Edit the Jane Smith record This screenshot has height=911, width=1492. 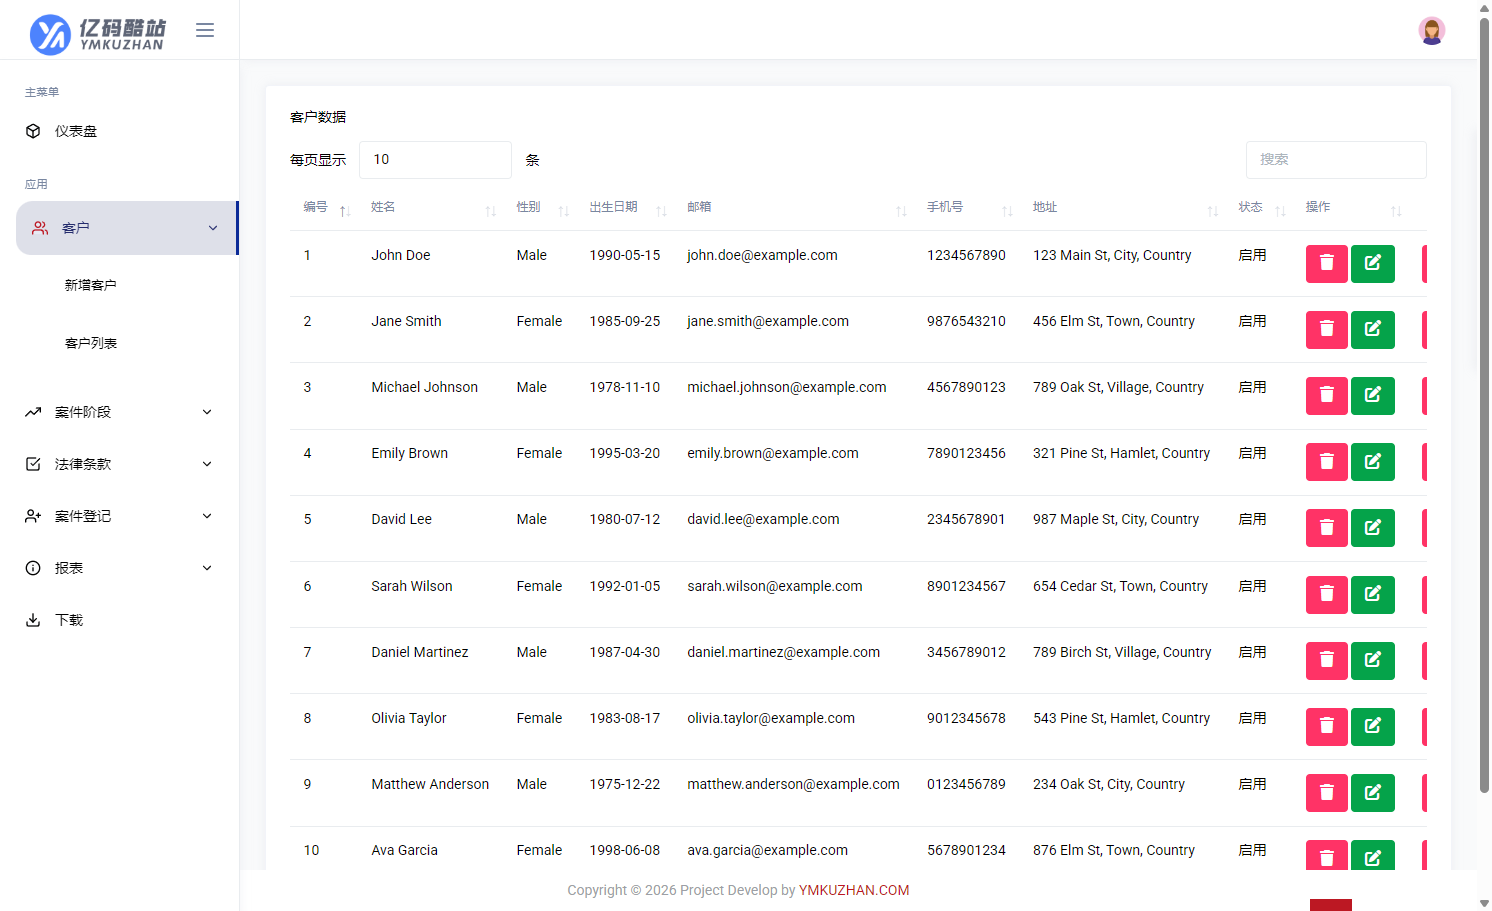(1372, 329)
